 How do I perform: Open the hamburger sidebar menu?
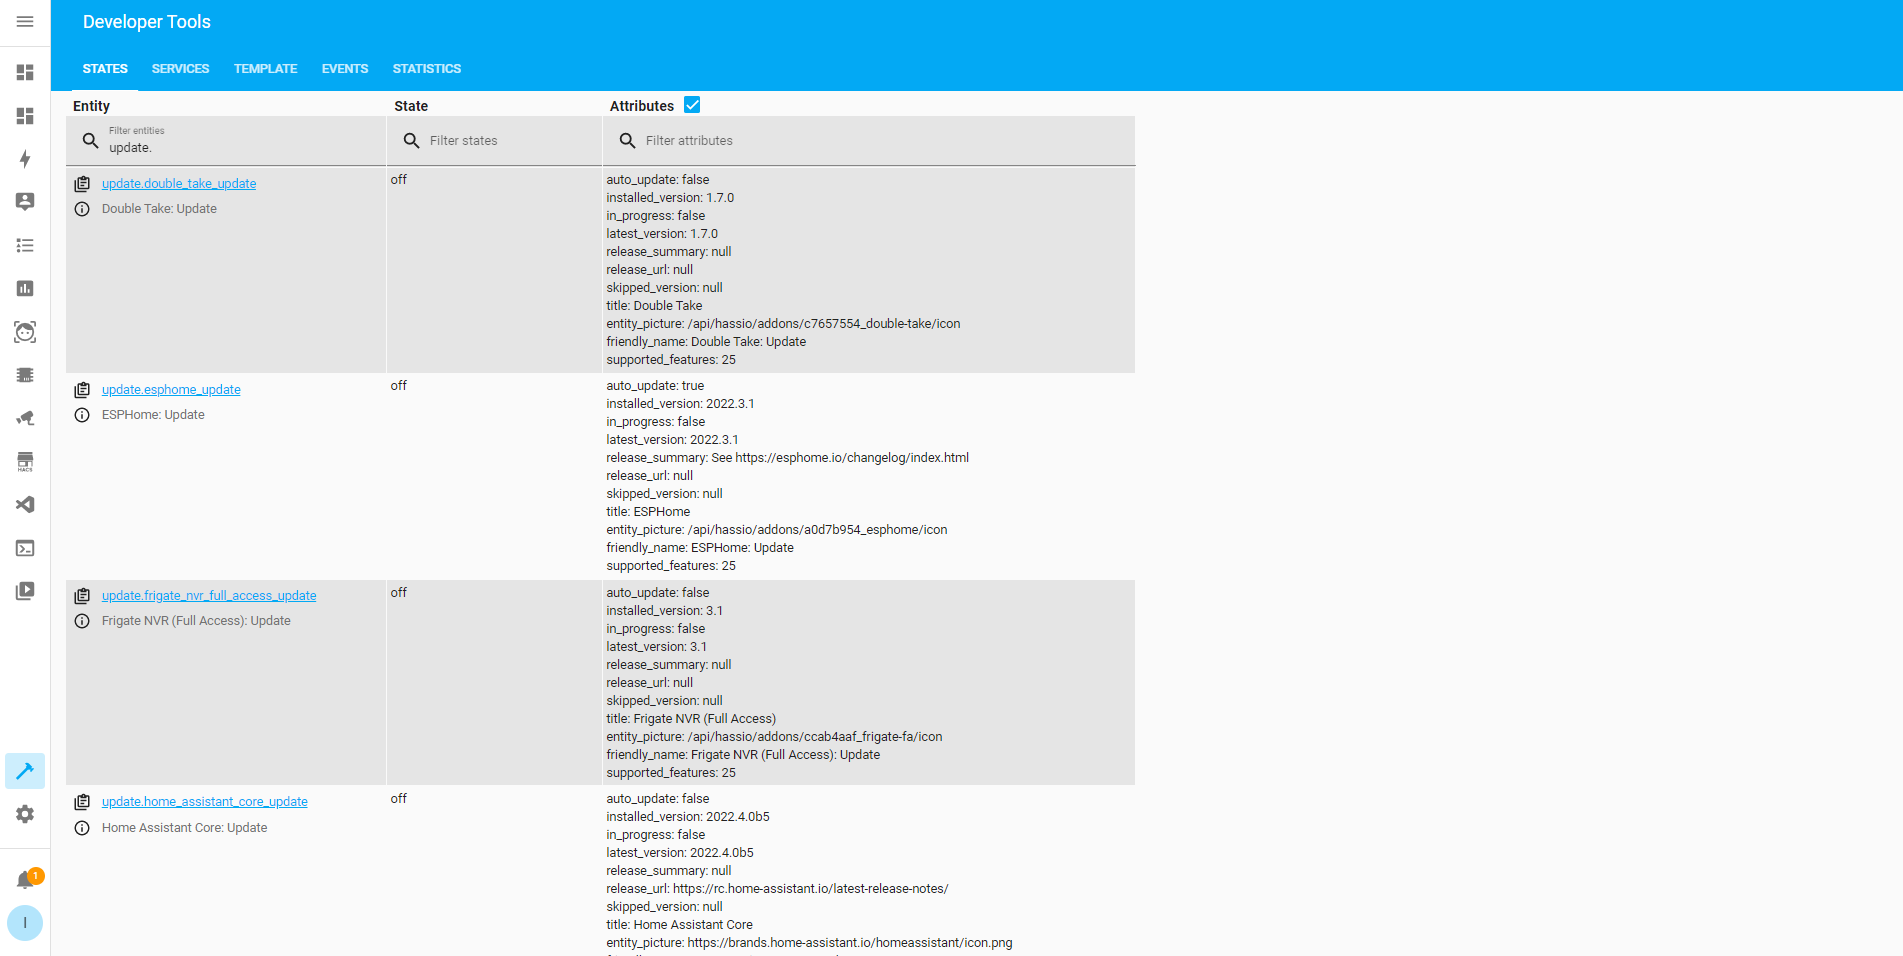[25, 22]
